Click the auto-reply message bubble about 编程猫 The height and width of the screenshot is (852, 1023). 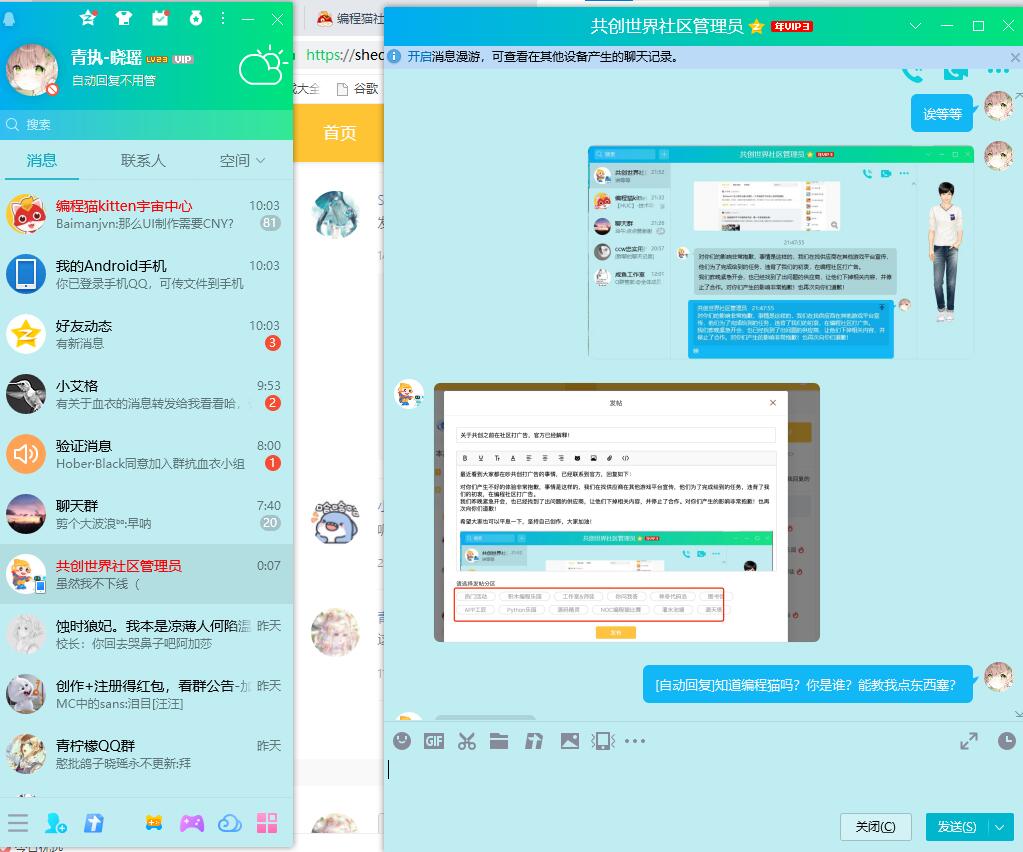(807, 684)
